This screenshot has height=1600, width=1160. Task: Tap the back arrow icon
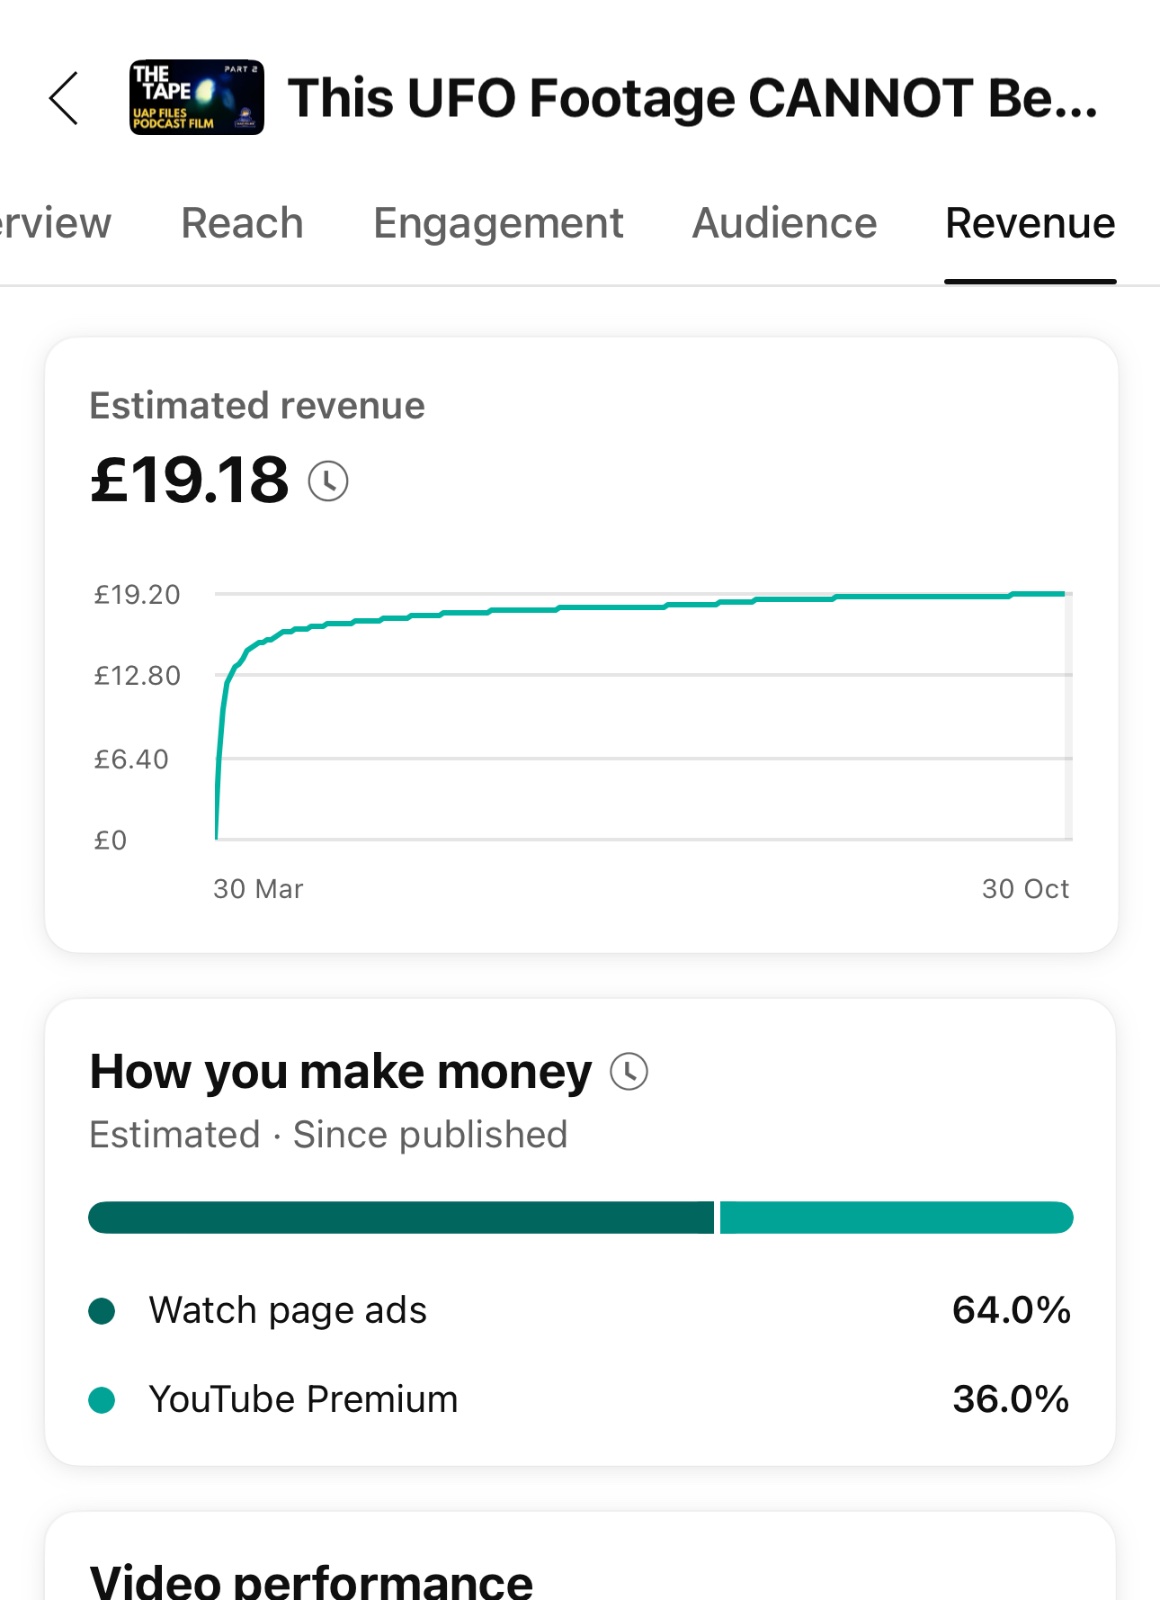click(x=64, y=98)
